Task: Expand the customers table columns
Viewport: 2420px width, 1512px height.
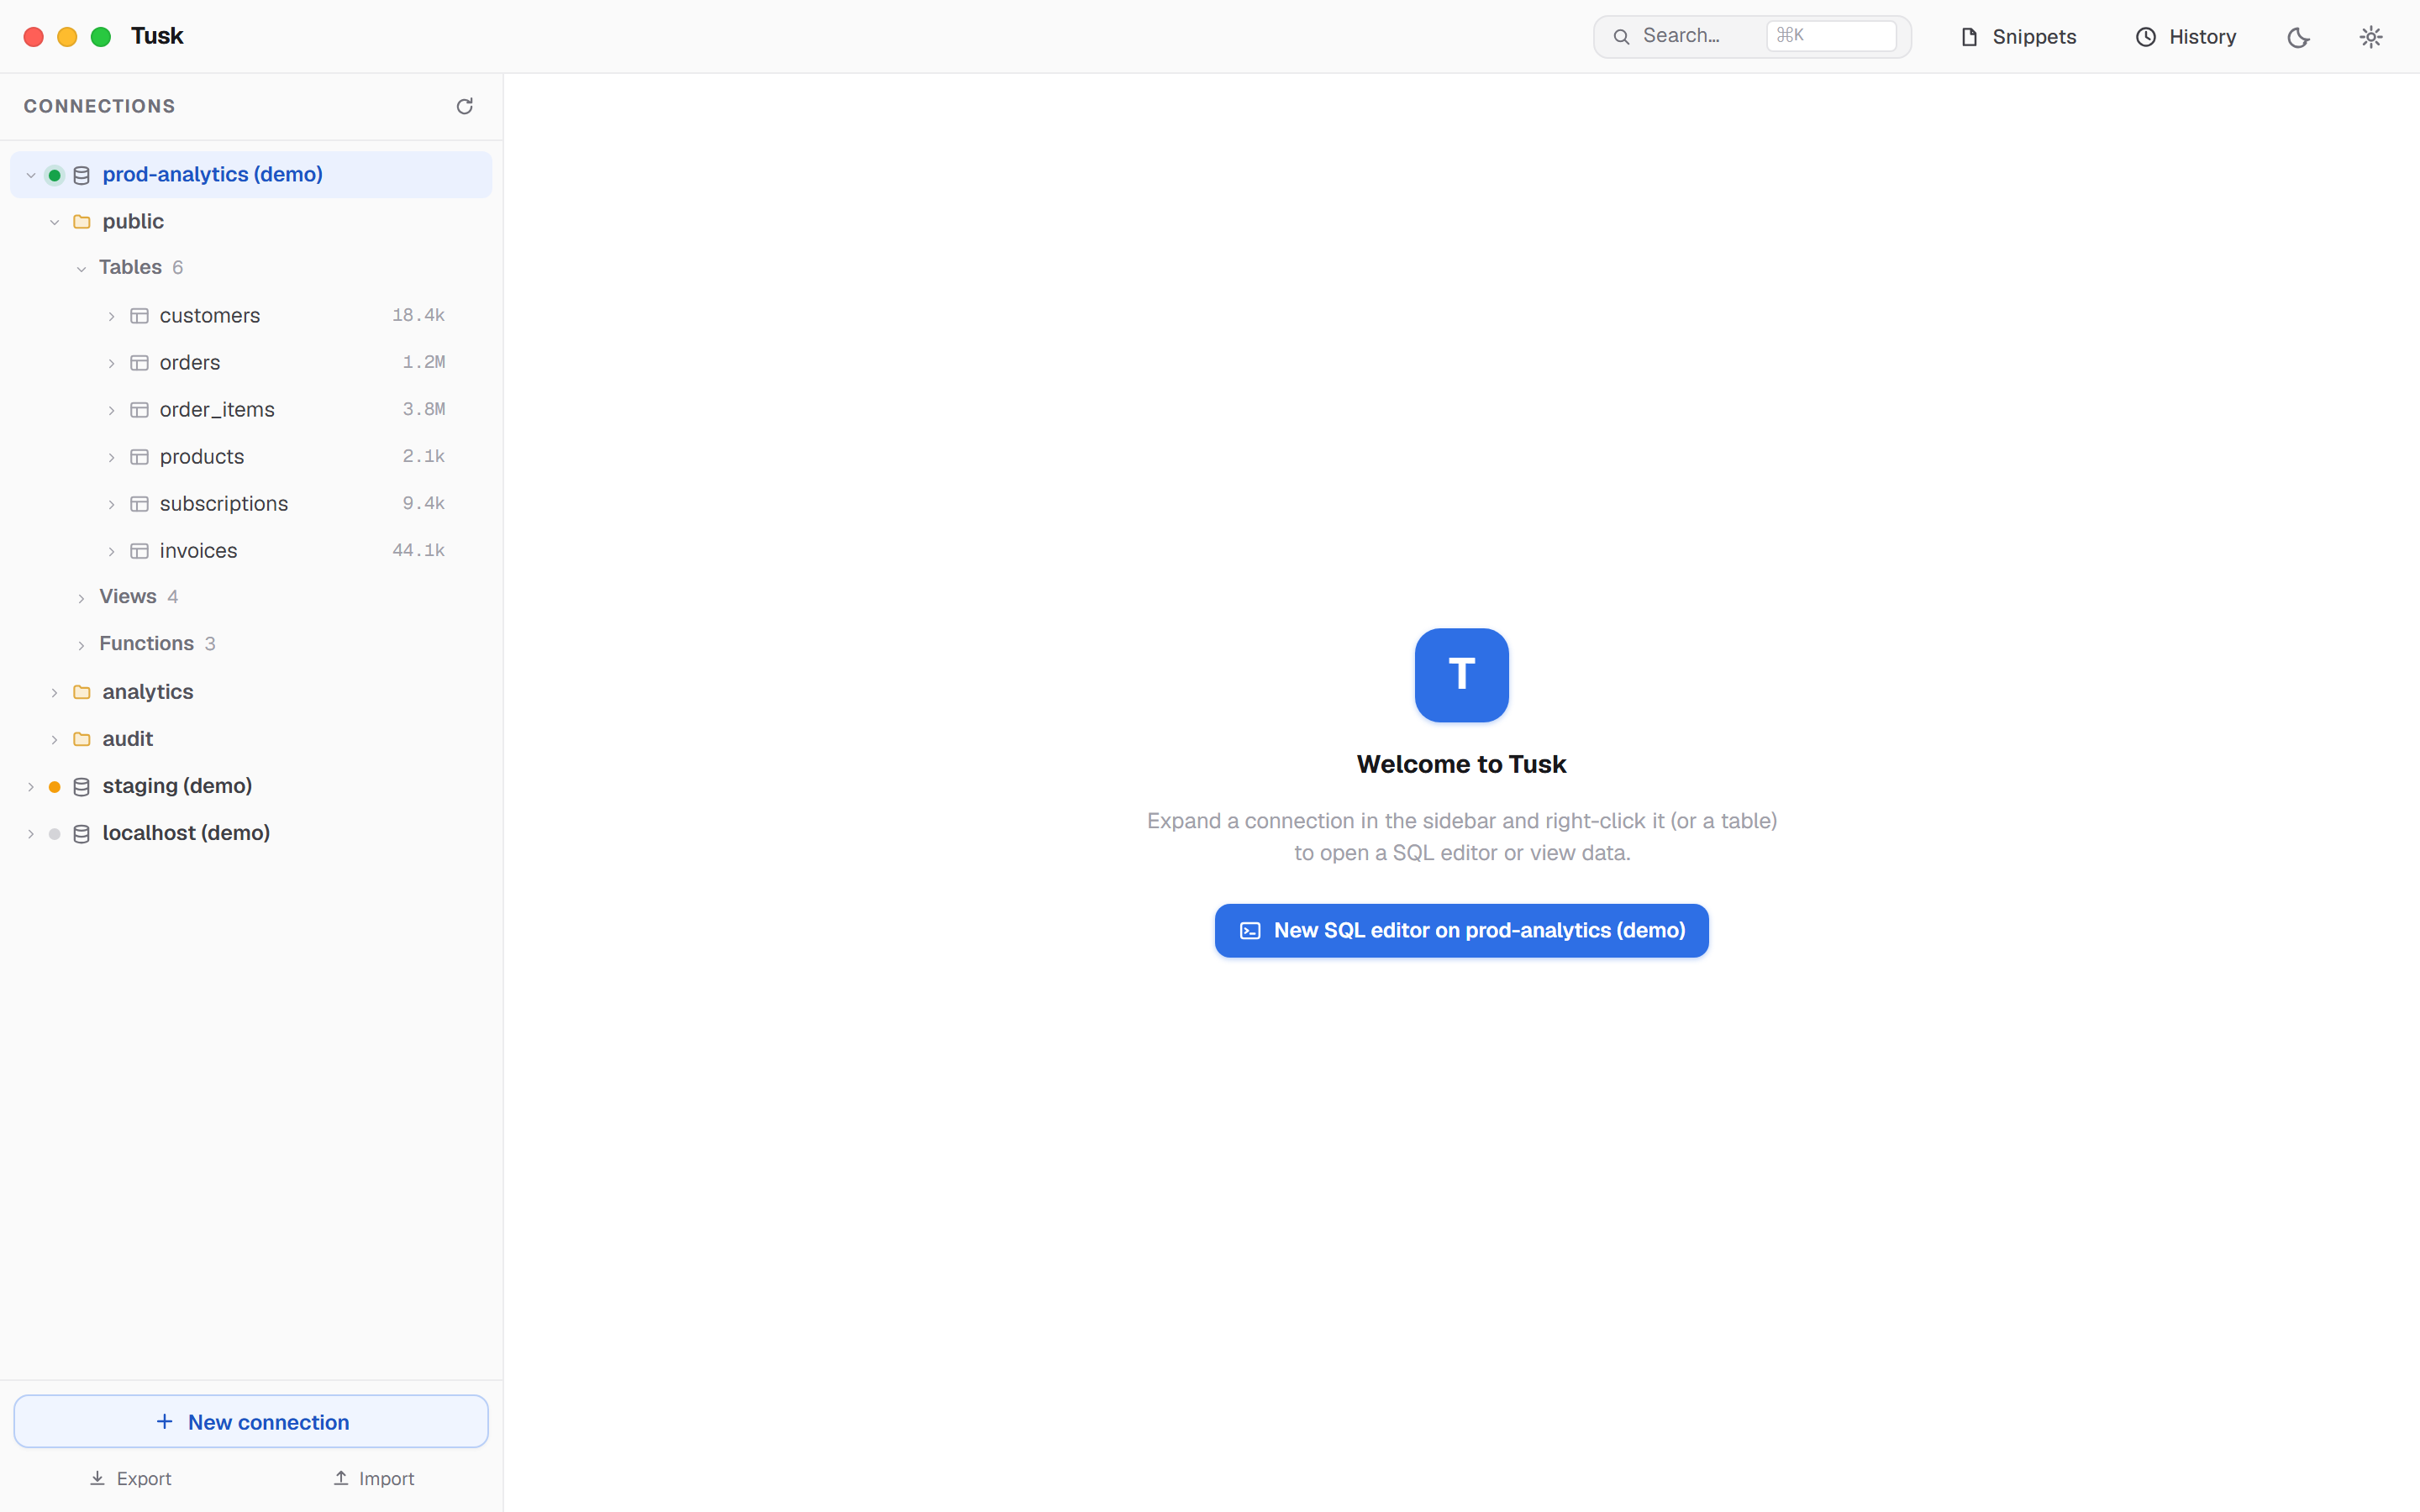Action: 111,316
